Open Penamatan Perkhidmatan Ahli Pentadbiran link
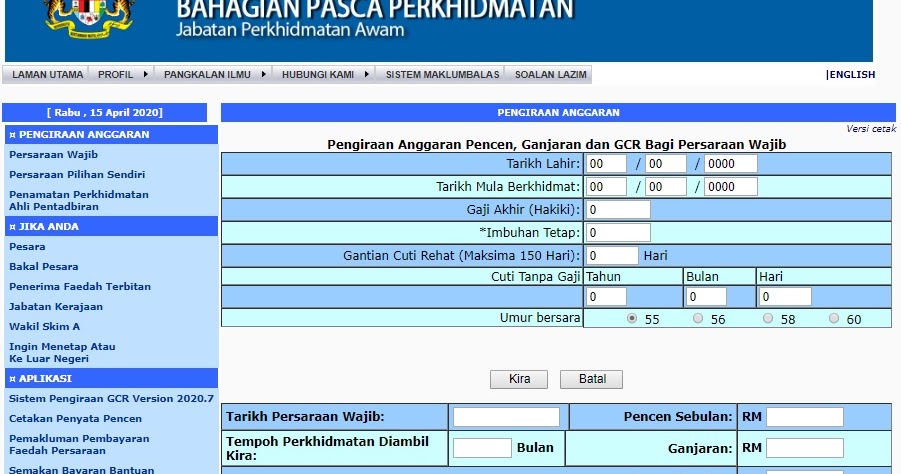The width and height of the screenshot is (901, 474). pyautogui.click(x=79, y=201)
